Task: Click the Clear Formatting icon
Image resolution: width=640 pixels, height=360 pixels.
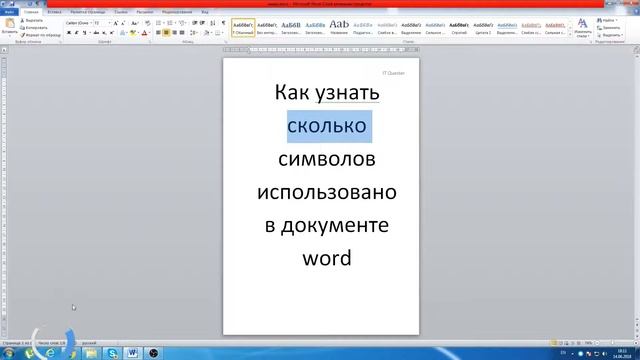Action: click(x=148, y=23)
